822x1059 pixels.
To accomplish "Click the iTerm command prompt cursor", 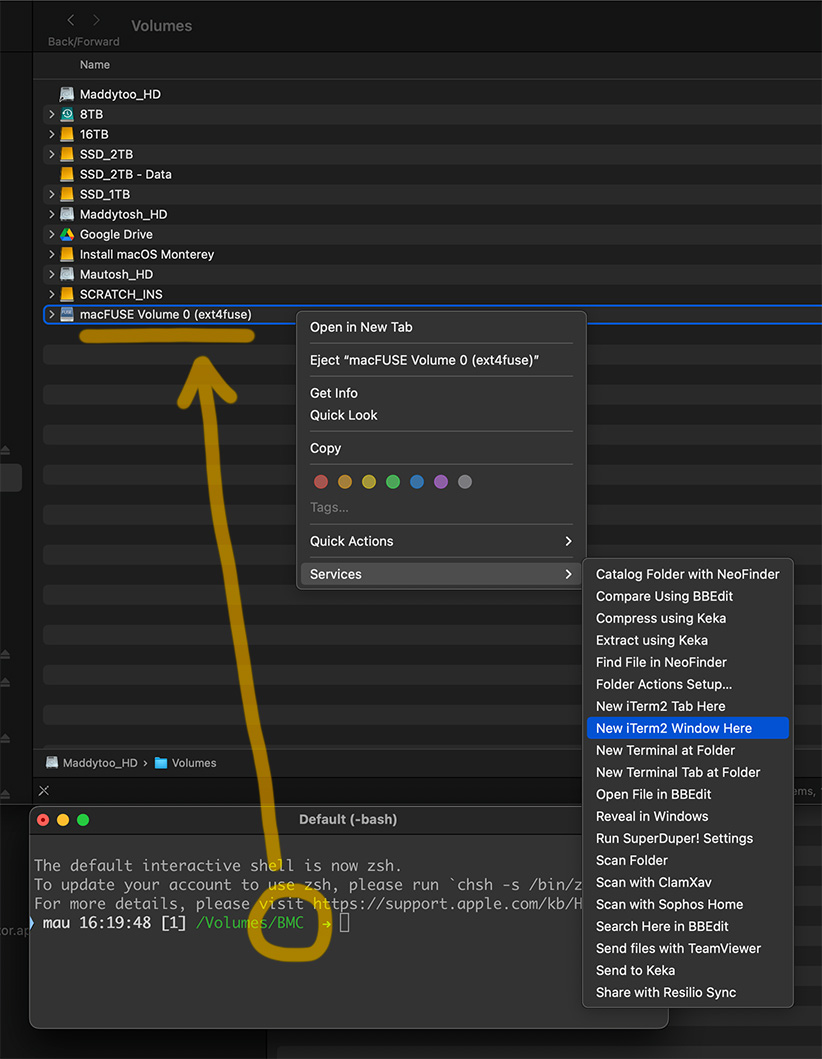I will [x=344, y=923].
